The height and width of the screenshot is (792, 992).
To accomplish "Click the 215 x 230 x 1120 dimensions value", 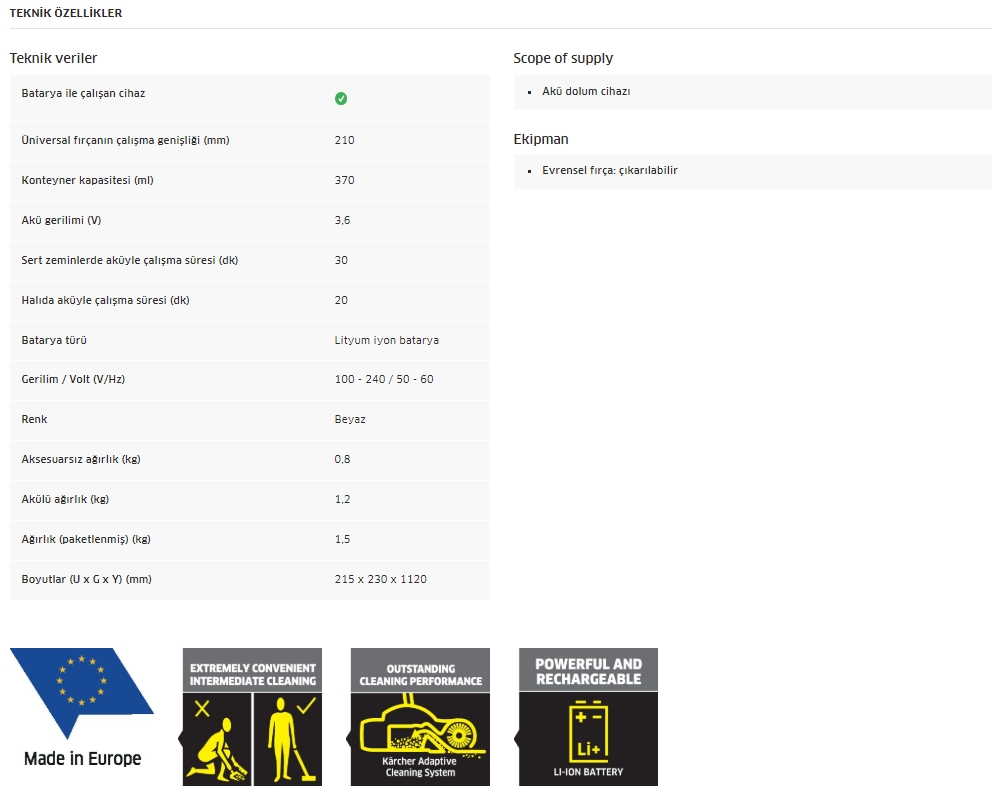I will click(380, 579).
